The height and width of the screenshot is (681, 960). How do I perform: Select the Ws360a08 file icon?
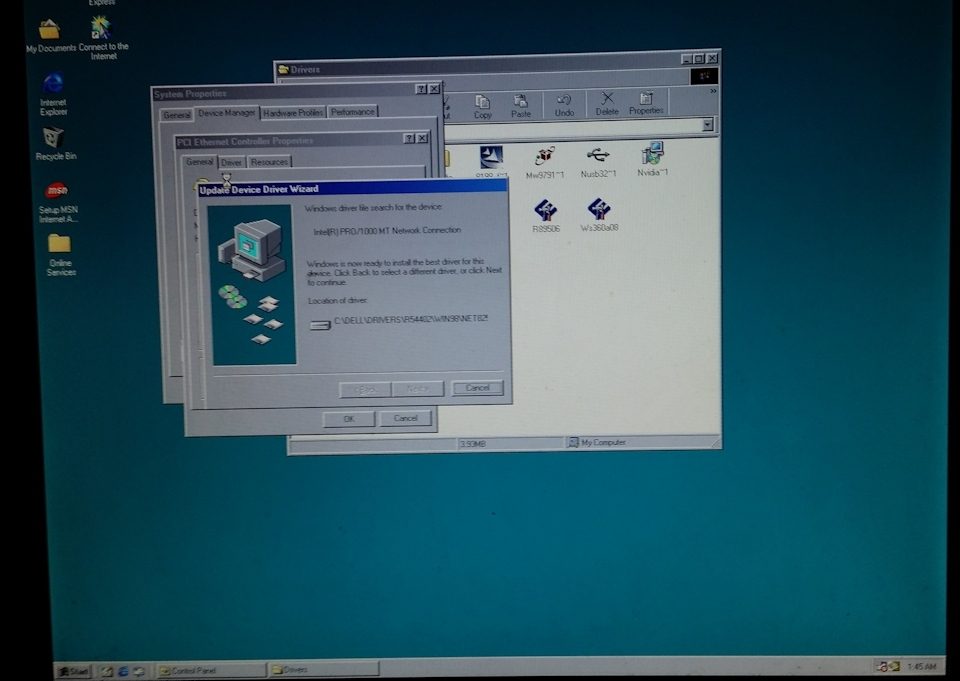[x=599, y=214]
